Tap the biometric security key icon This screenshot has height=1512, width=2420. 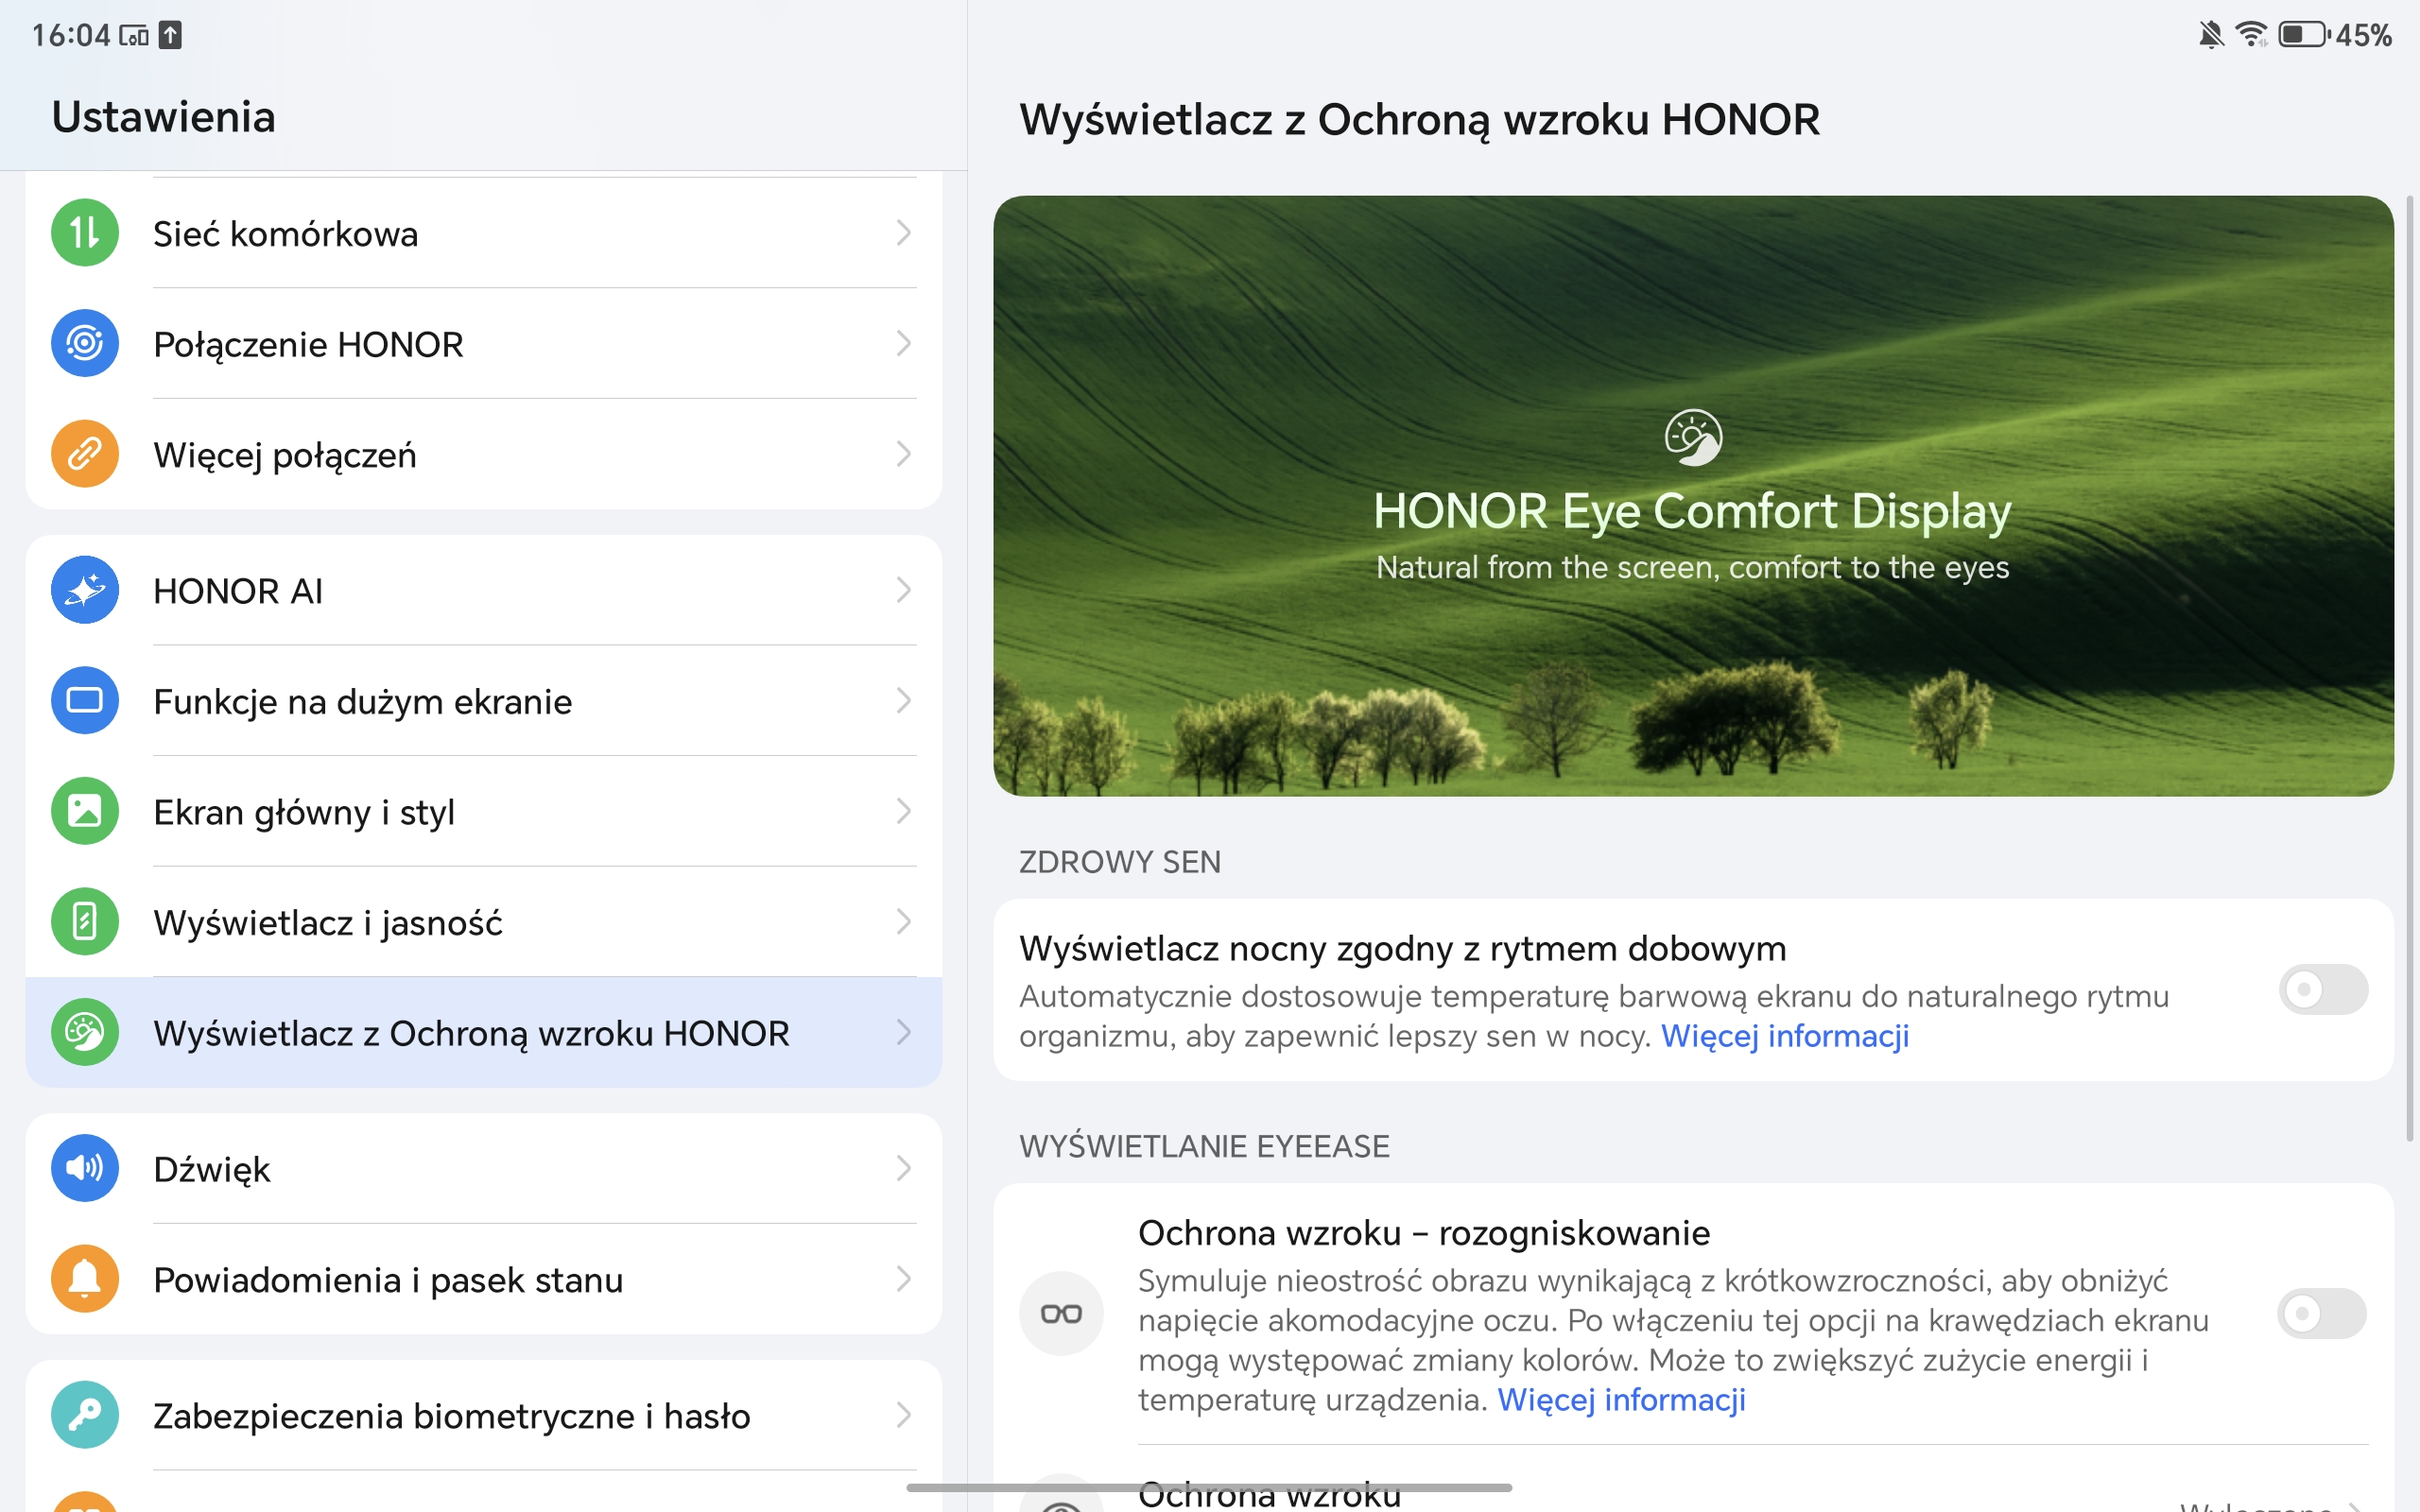pyautogui.click(x=85, y=1414)
